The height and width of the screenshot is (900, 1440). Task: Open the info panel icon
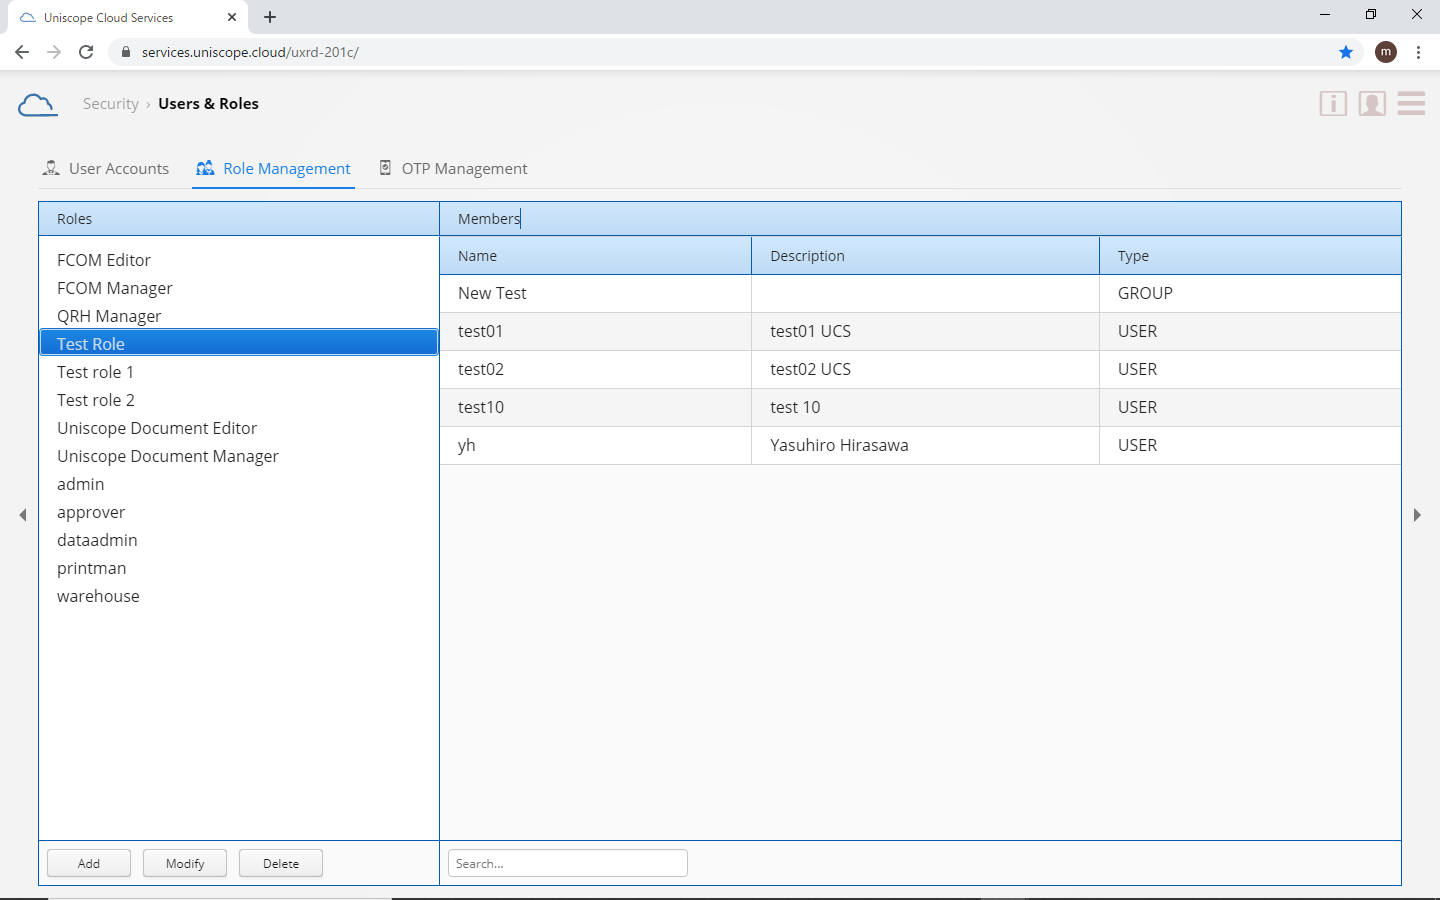click(1333, 104)
